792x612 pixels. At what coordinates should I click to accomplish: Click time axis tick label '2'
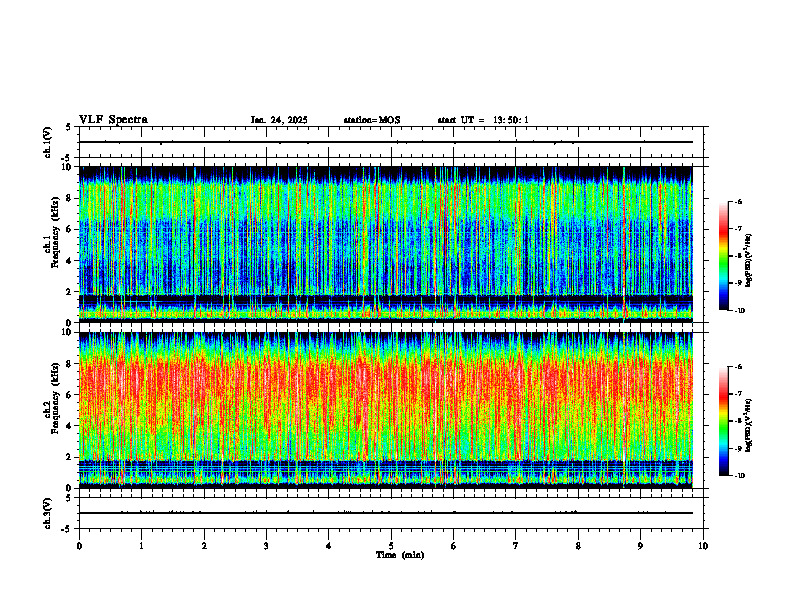coord(204,546)
